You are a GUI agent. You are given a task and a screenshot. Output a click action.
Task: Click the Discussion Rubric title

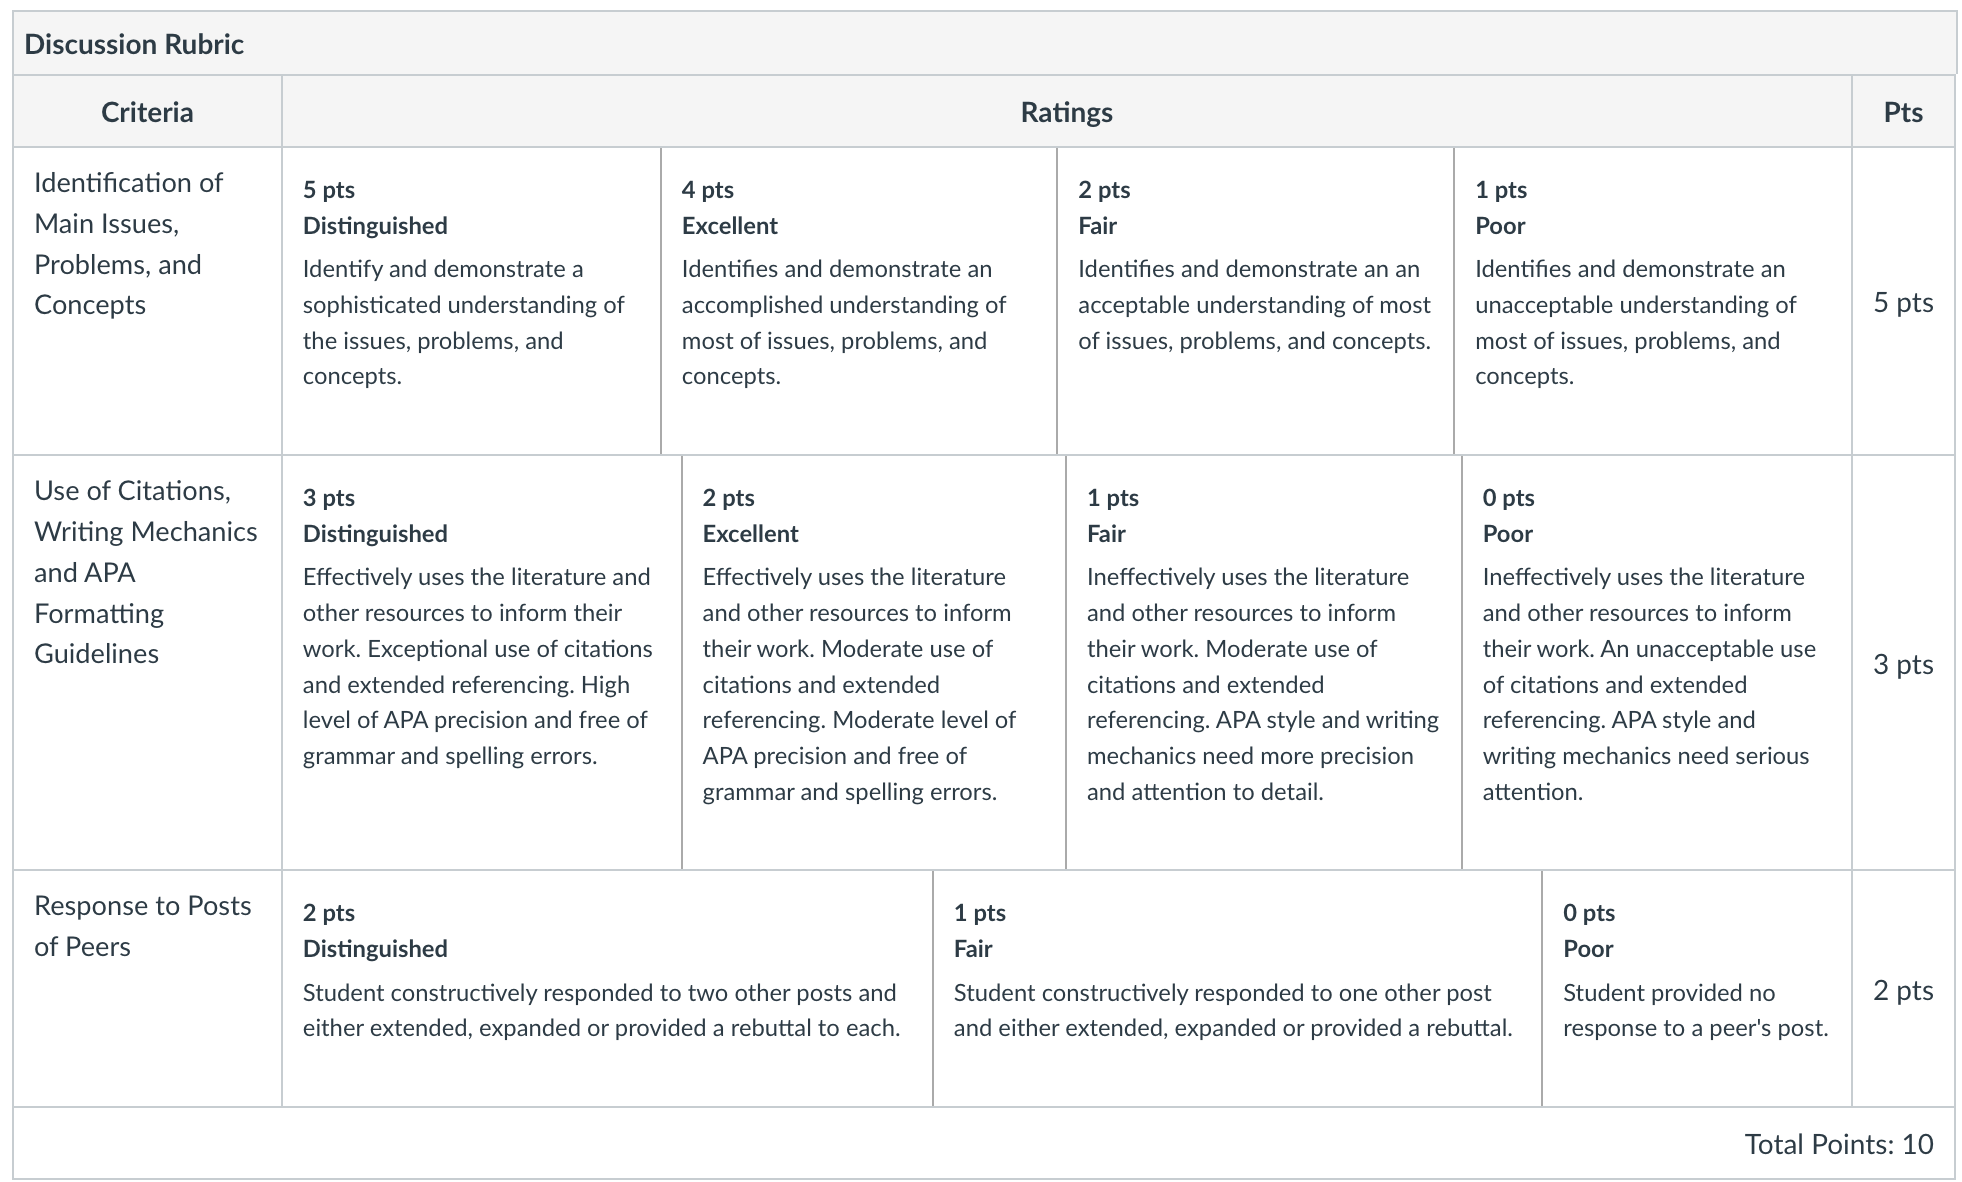(x=134, y=44)
